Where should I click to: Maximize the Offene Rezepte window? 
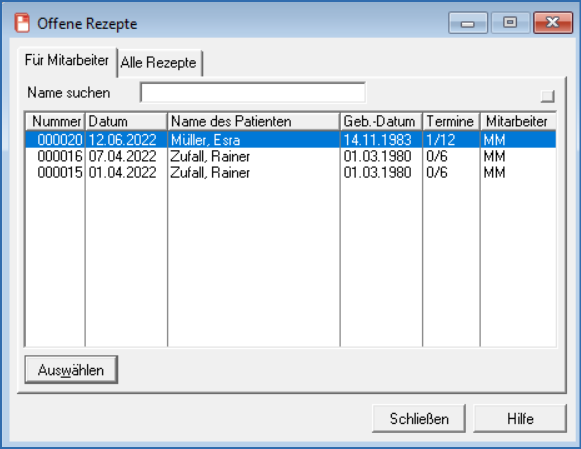[x=510, y=23]
